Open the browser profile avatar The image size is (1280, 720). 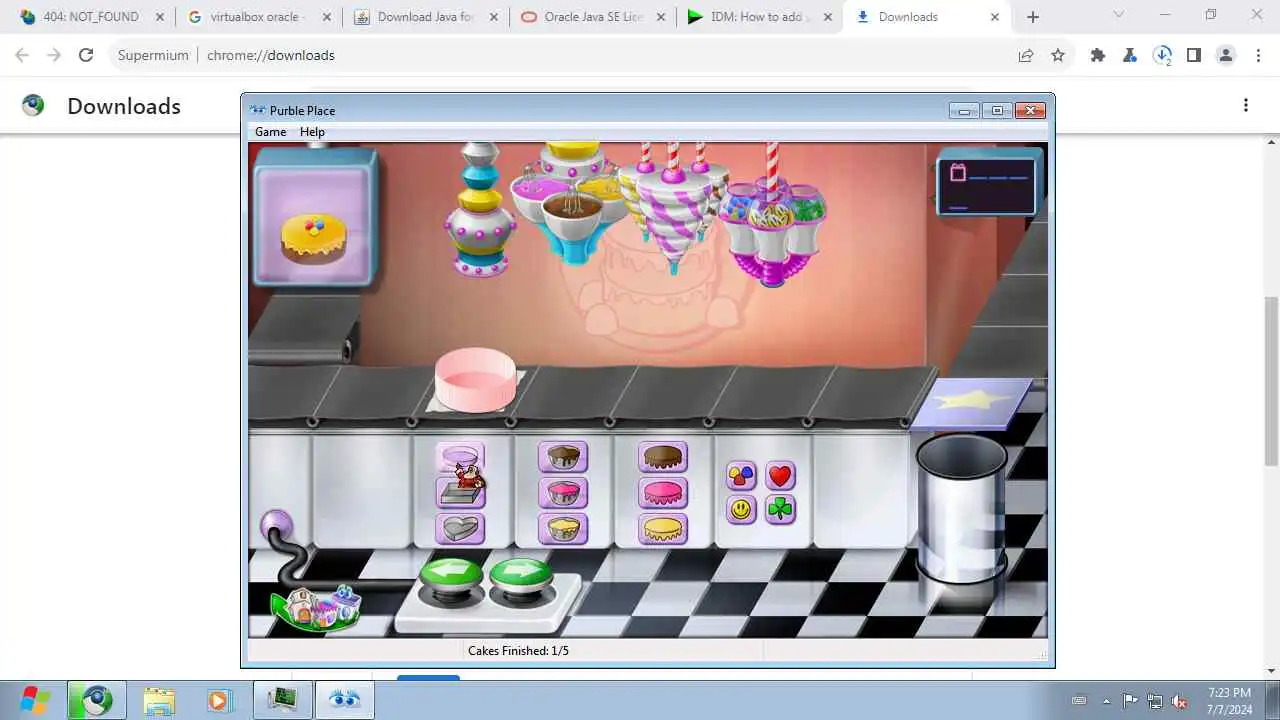tap(1226, 55)
